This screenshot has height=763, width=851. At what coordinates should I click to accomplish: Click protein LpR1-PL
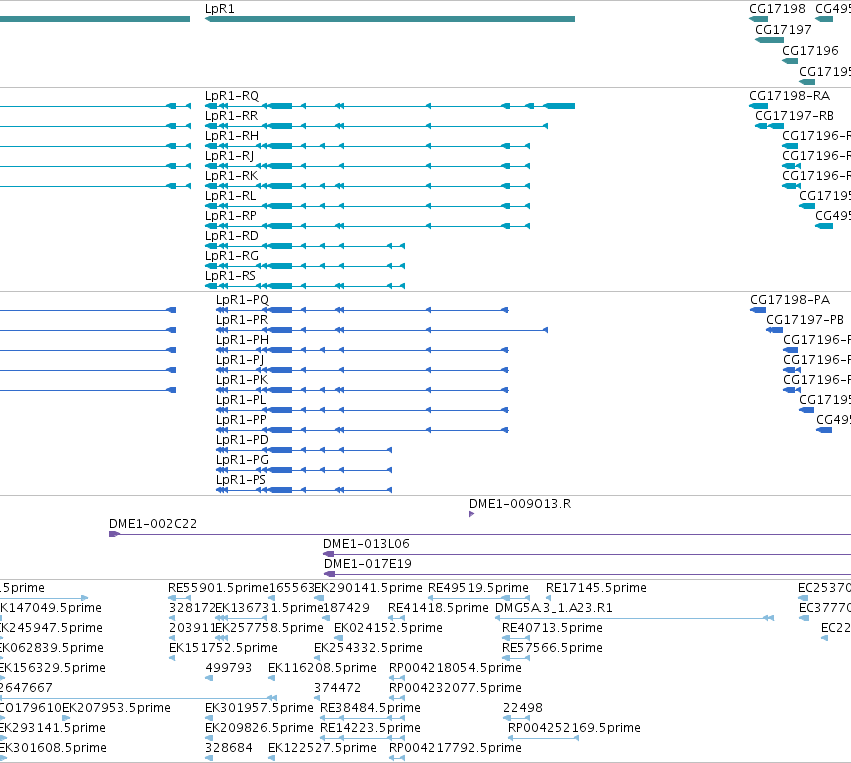[241, 400]
